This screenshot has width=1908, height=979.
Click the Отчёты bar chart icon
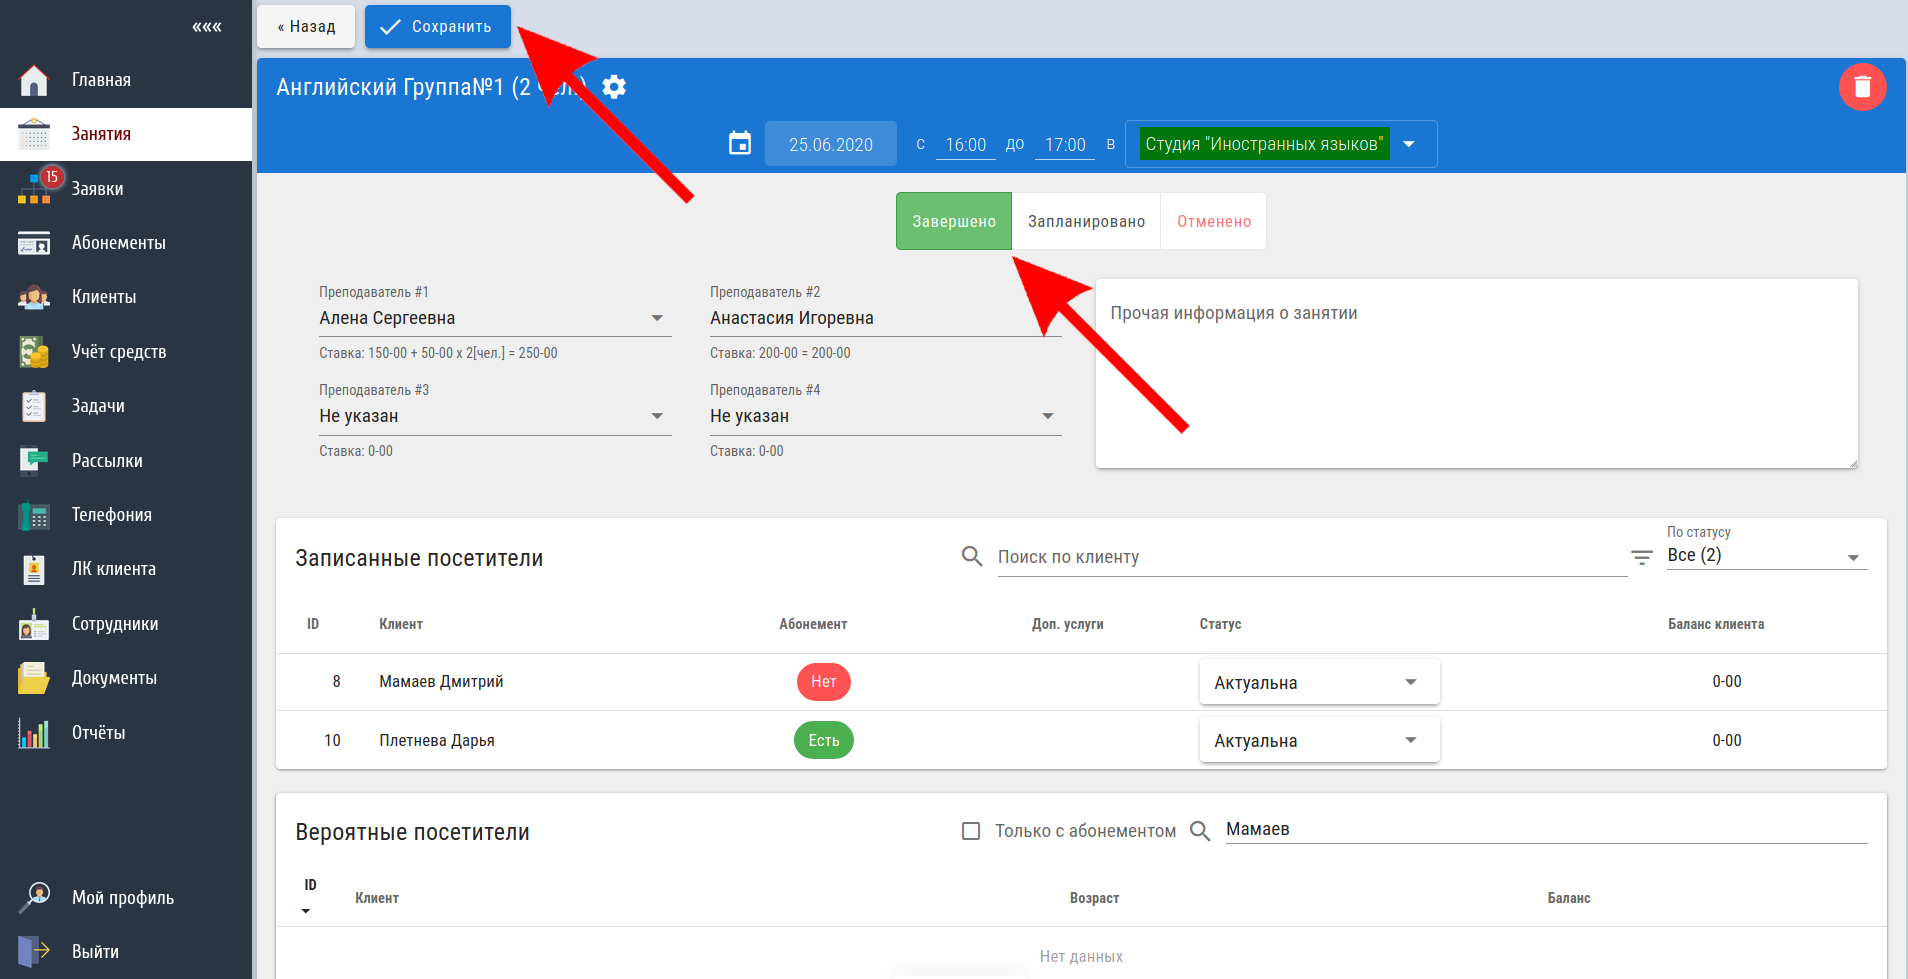(x=34, y=733)
